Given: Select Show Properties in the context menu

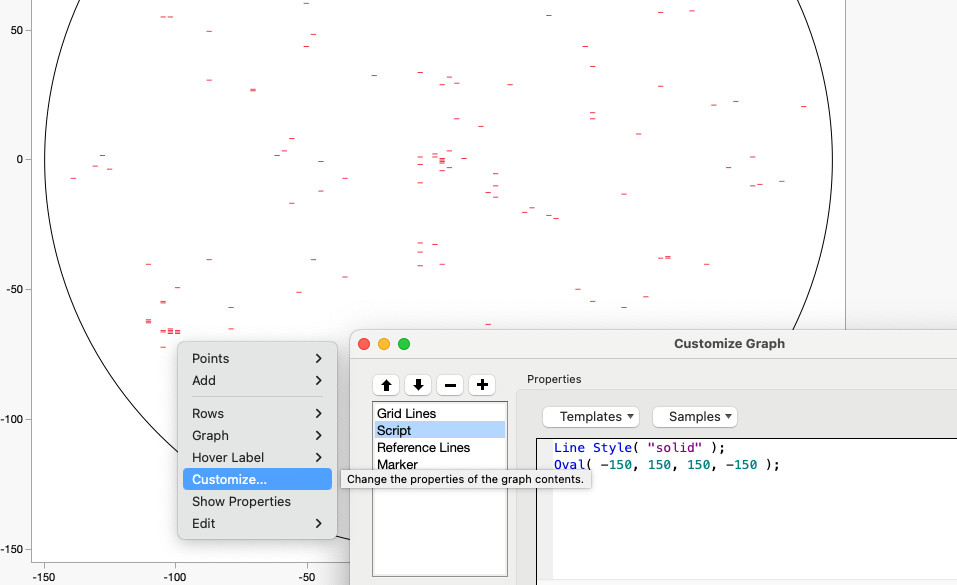Looking at the screenshot, I should point(257,501).
